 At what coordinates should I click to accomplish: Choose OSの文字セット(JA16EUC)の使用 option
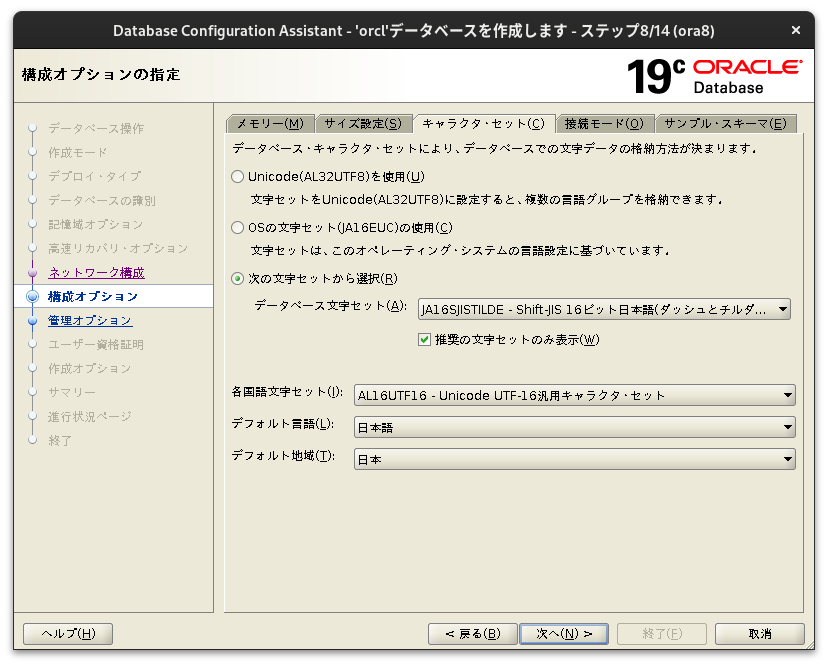[236, 227]
